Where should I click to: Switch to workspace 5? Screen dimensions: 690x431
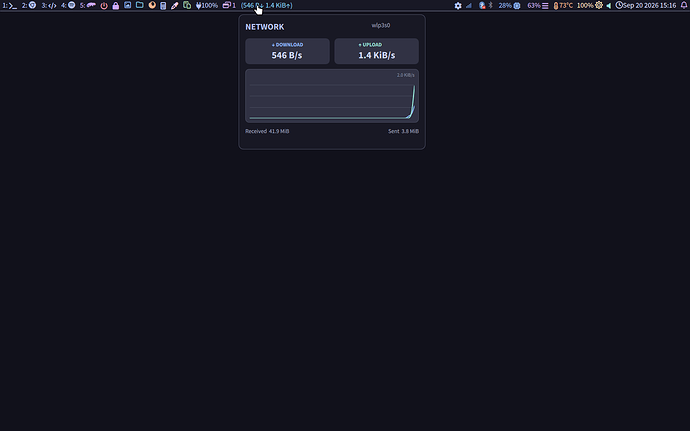(88, 6)
